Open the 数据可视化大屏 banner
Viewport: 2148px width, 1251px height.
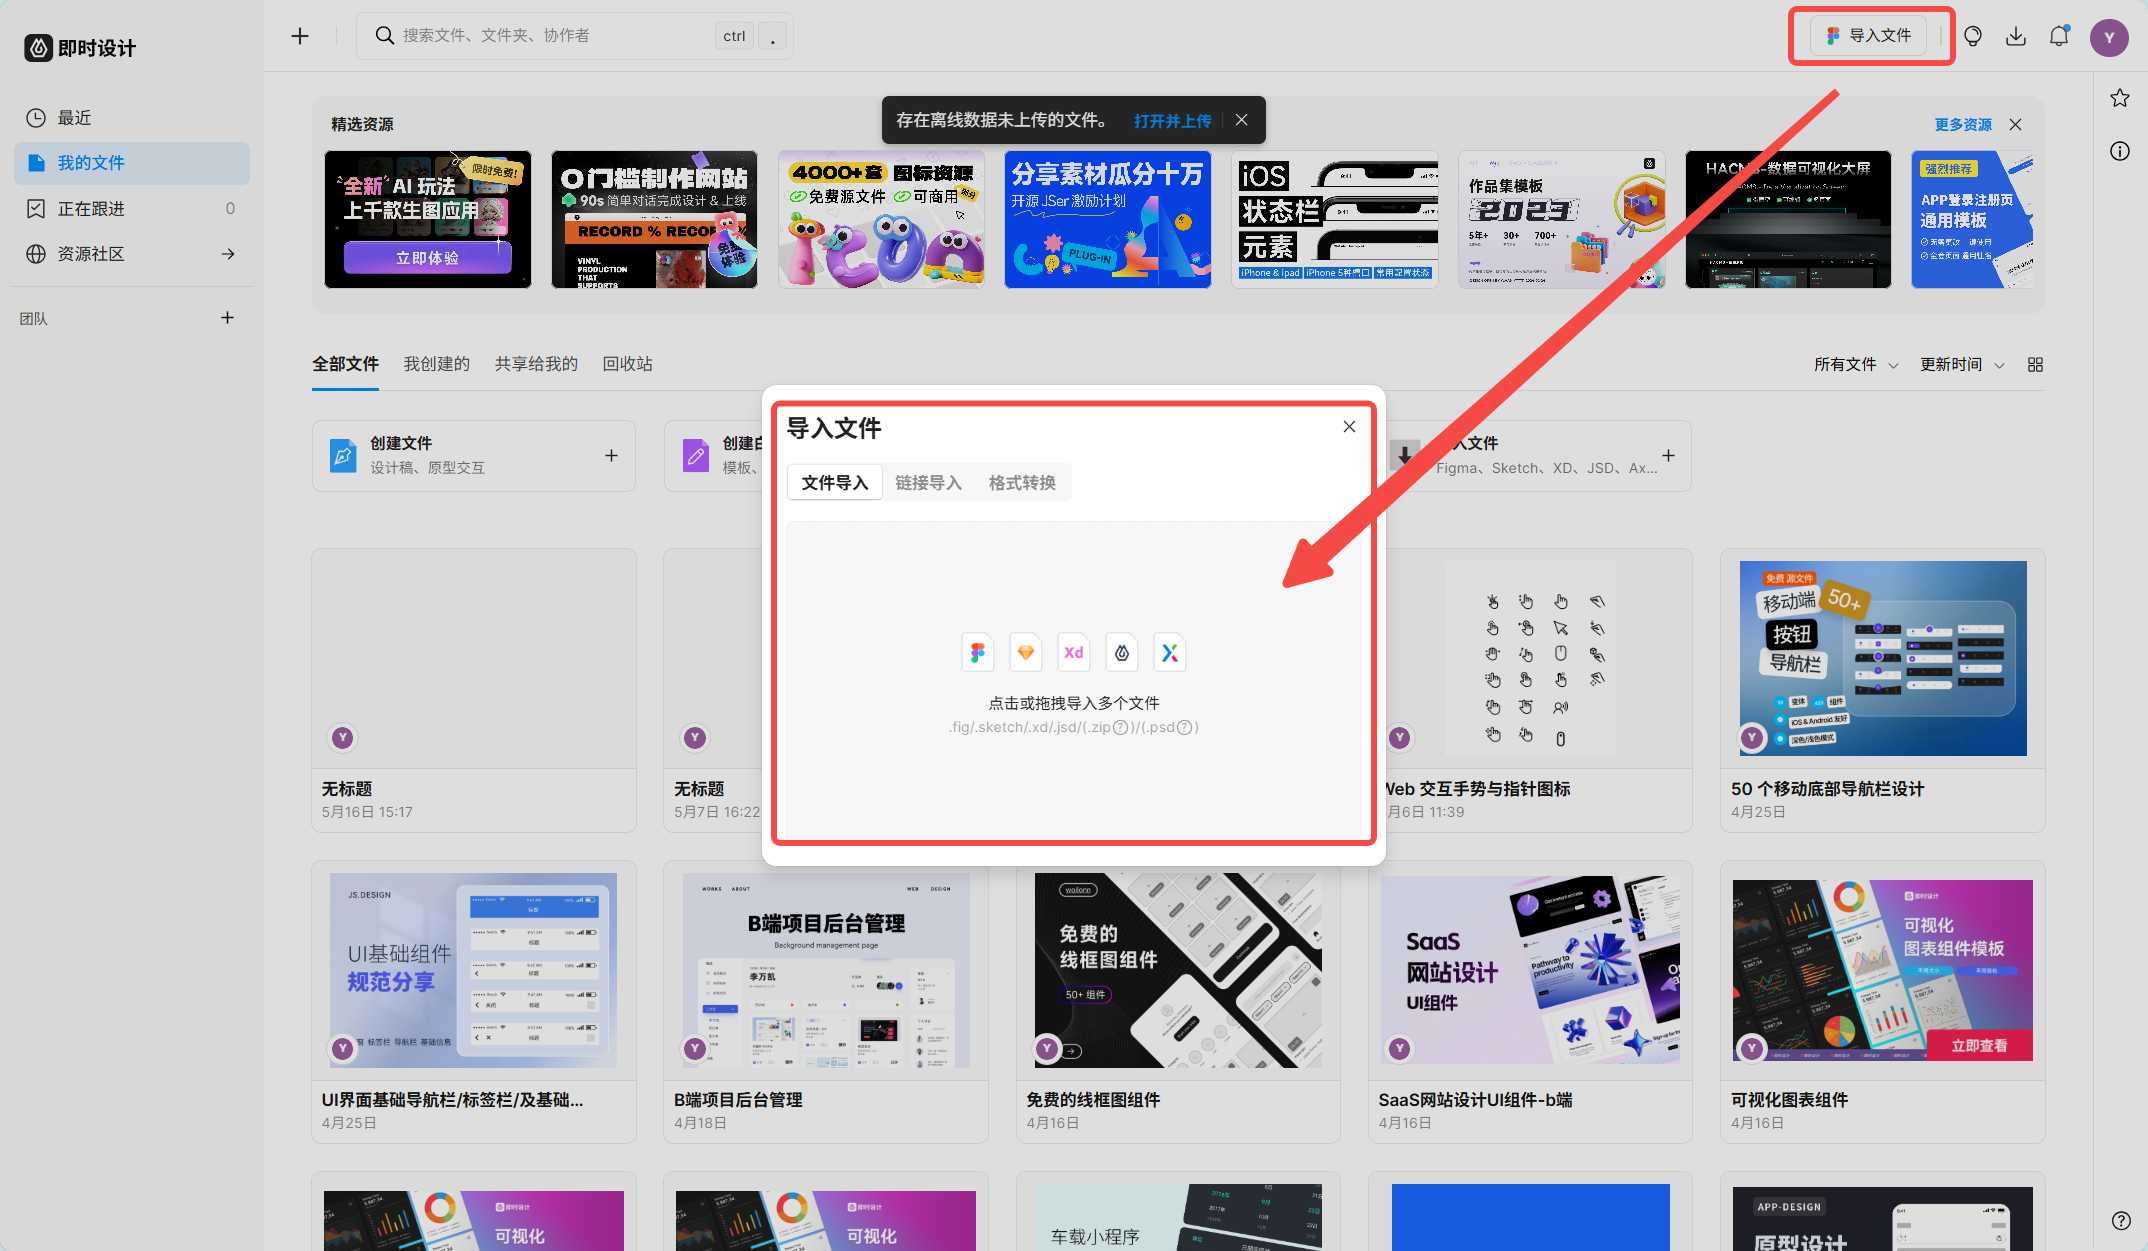[x=1788, y=219]
